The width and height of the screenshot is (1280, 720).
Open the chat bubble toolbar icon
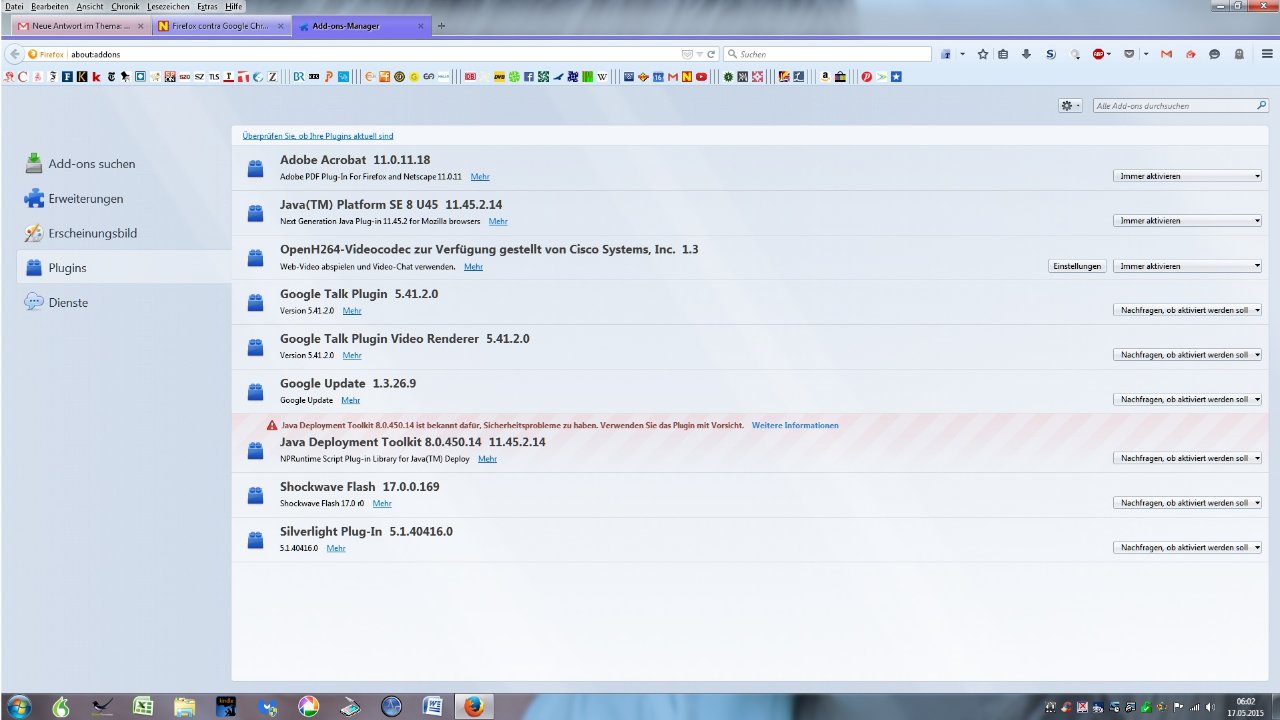(x=1214, y=54)
